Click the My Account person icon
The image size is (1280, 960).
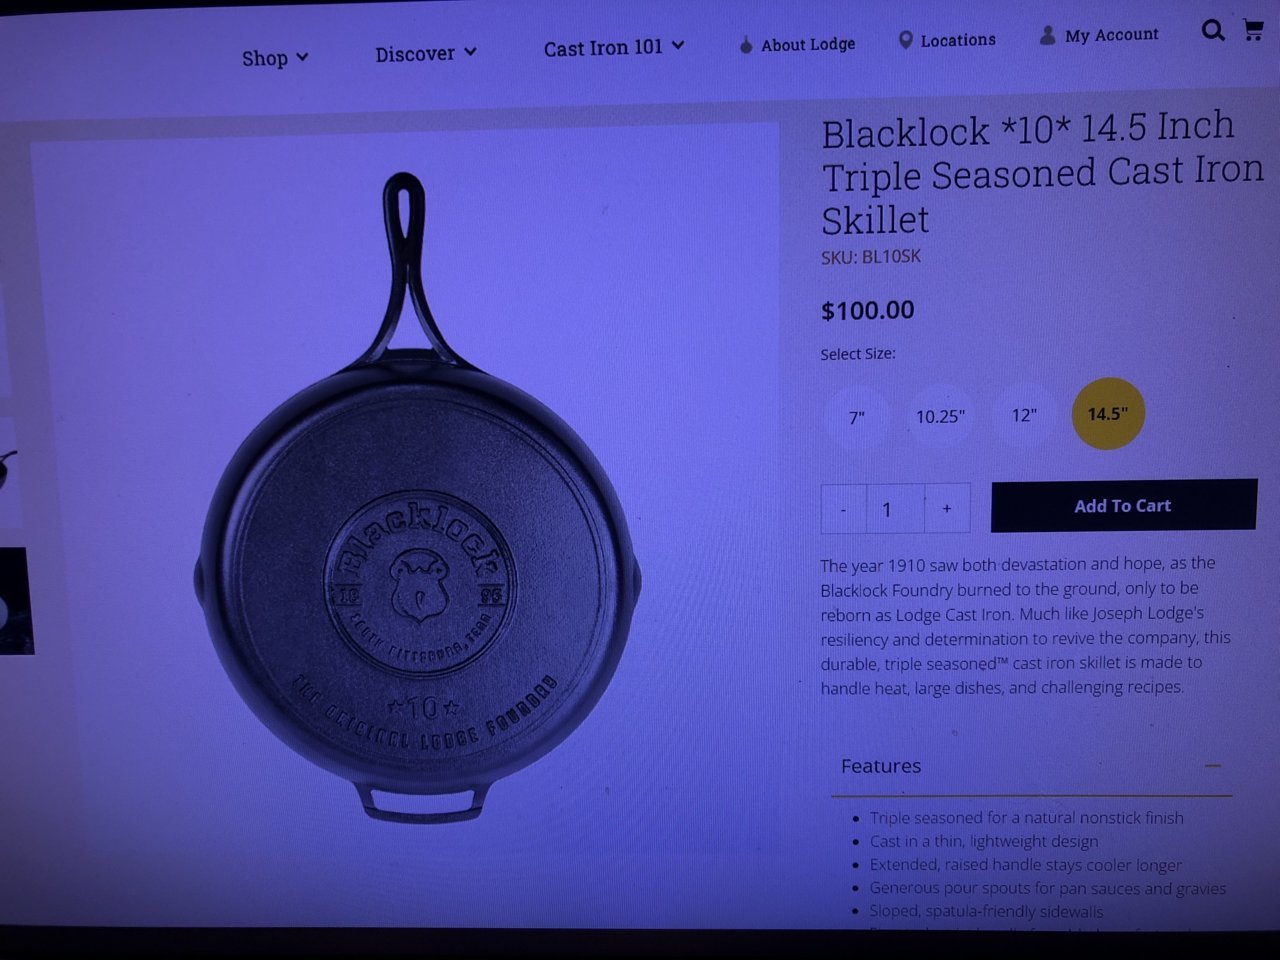(x=1047, y=36)
